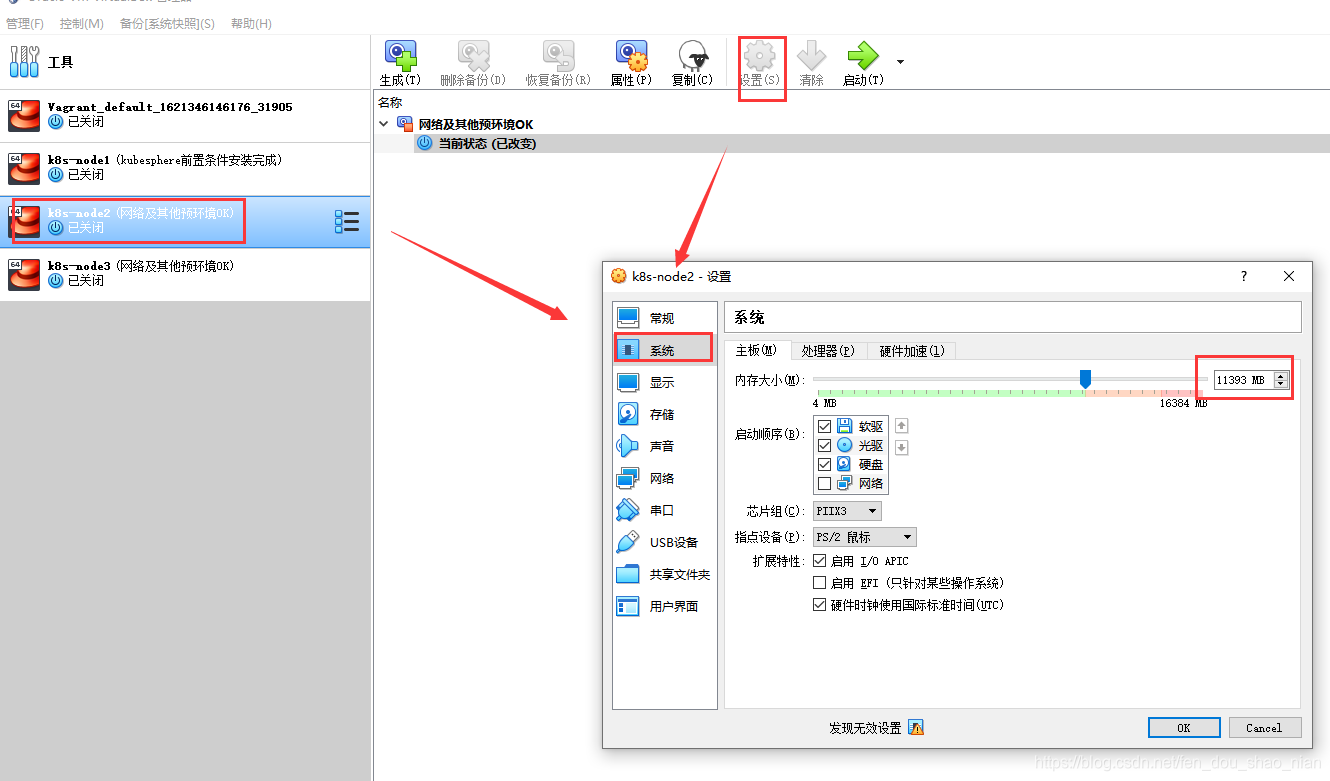Toggle the 启用 I/O APIC checkbox

(x=820, y=561)
